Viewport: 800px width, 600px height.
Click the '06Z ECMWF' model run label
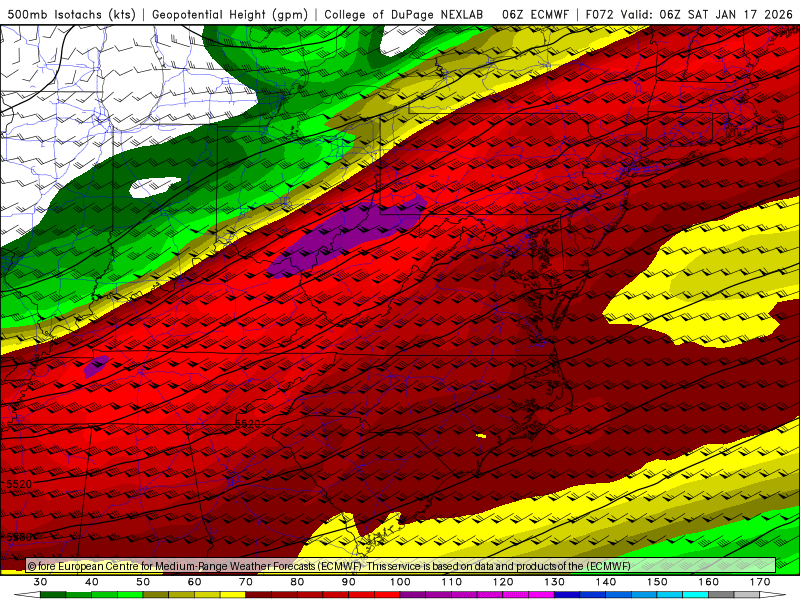tap(535, 14)
